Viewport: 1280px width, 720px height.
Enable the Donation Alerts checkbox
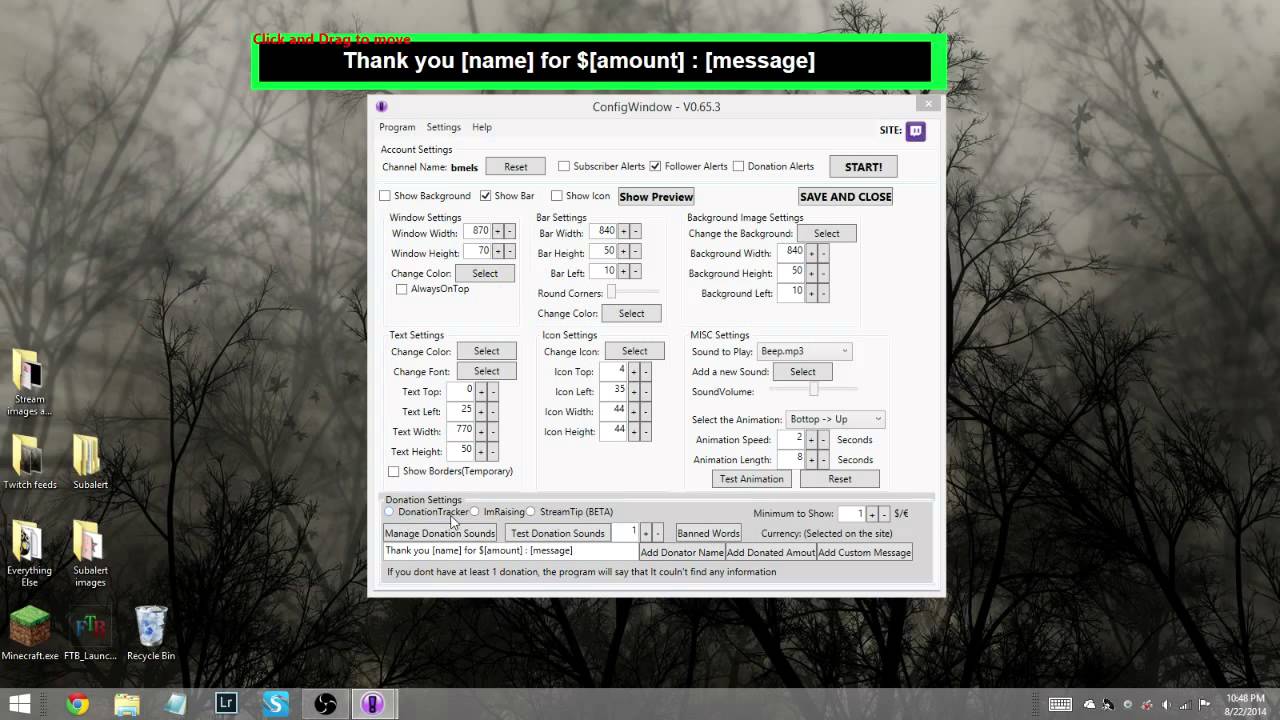coord(739,166)
